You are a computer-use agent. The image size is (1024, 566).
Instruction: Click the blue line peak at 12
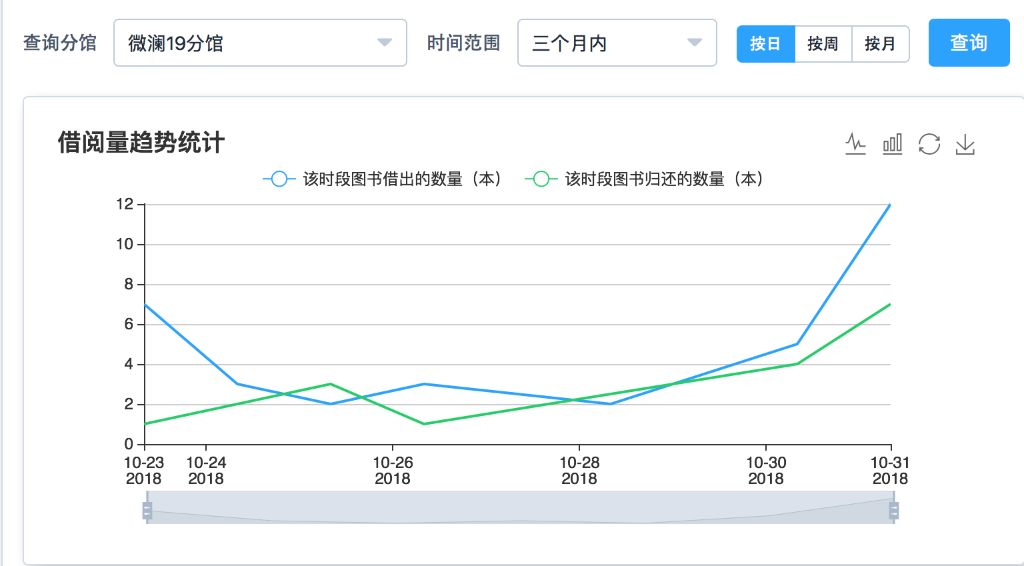889,205
